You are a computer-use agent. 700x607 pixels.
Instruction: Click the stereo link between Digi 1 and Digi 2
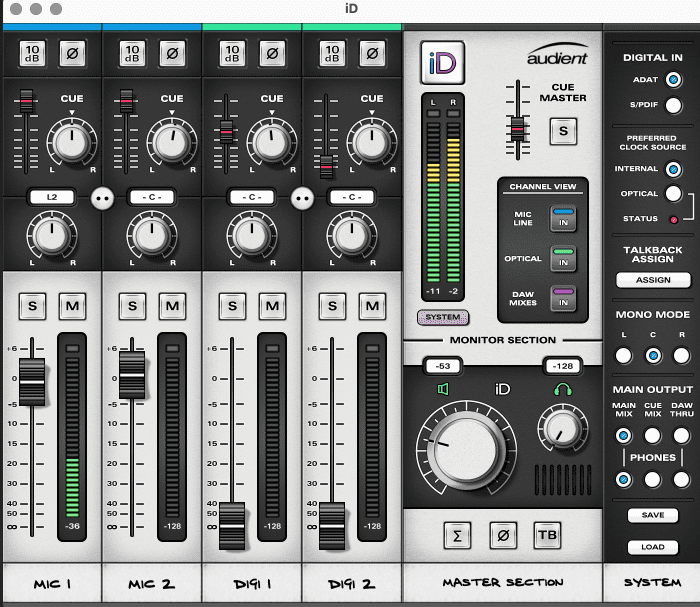(x=303, y=199)
